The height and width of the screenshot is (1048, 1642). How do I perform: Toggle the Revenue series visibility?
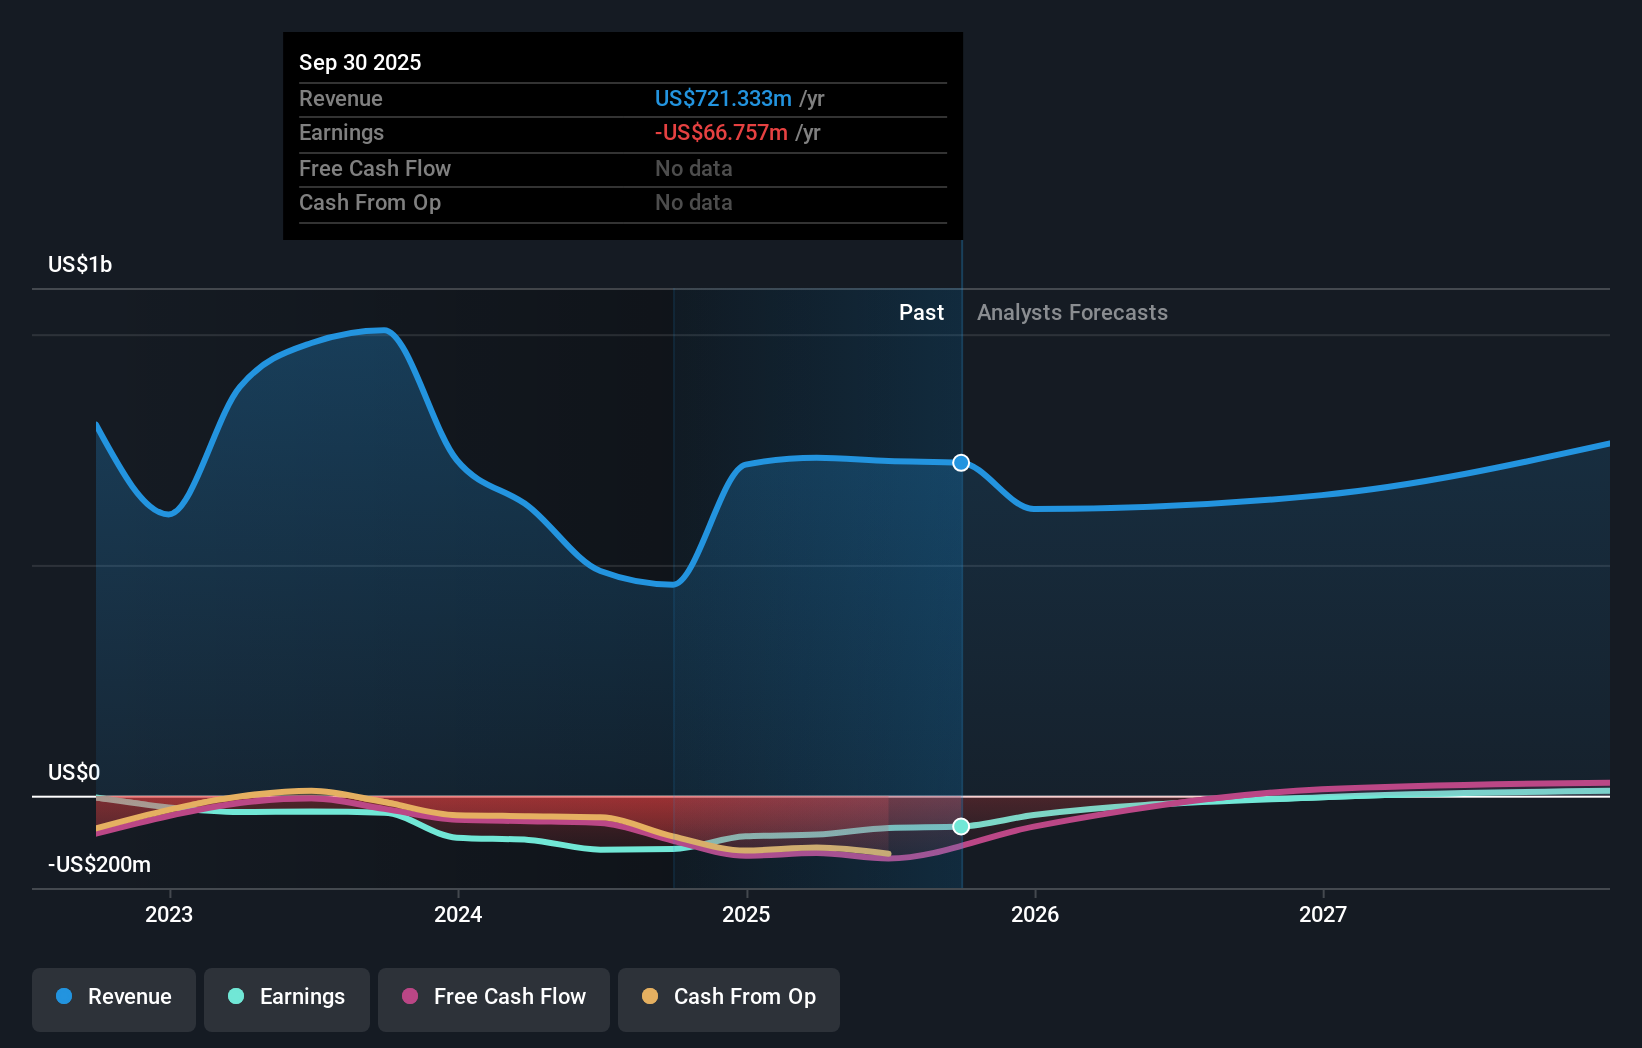click(x=113, y=998)
